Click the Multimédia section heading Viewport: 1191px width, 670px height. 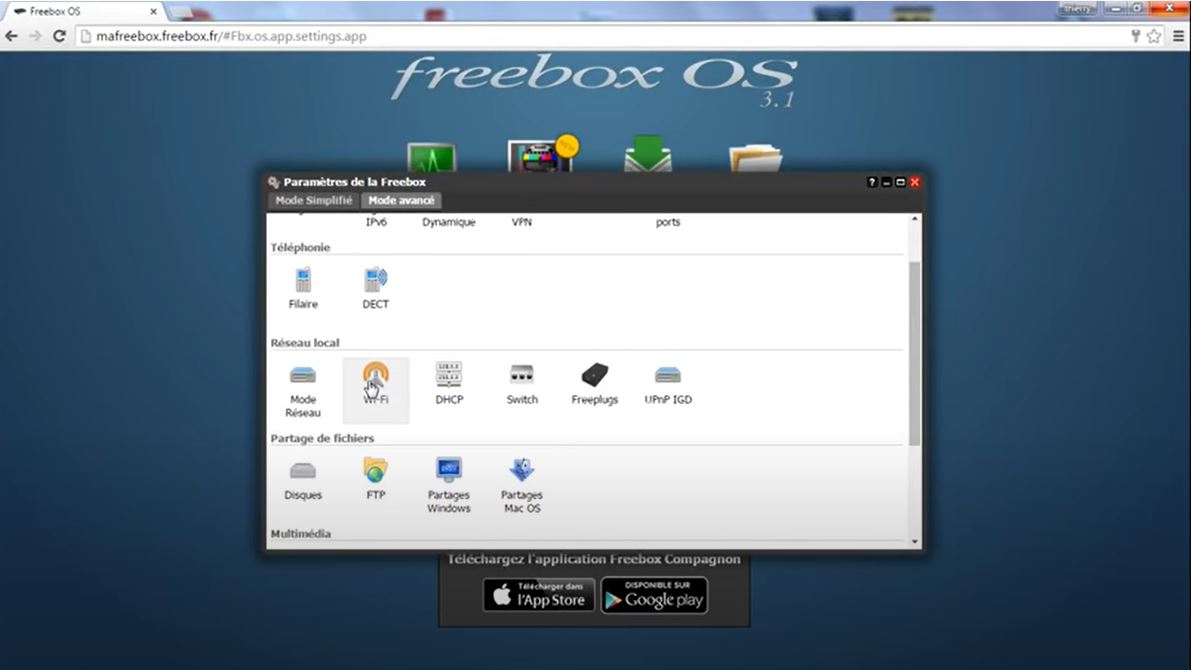(301, 533)
